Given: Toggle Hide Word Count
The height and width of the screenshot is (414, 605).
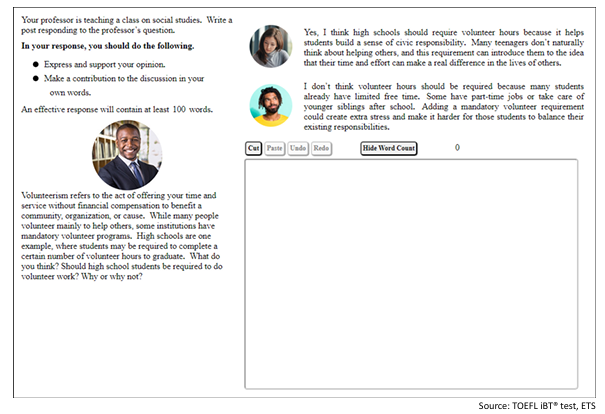Looking at the screenshot, I should pyautogui.click(x=388, y=148).
